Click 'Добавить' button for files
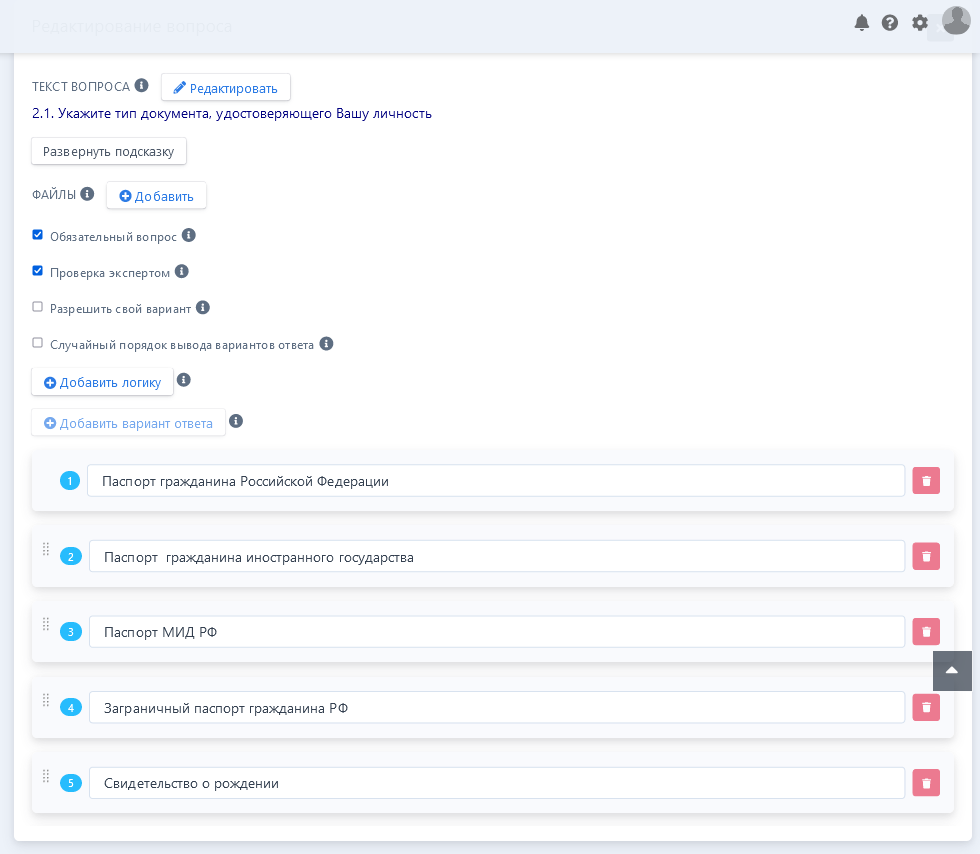This screenshot has height=854, width=980. tap(157, 196)
